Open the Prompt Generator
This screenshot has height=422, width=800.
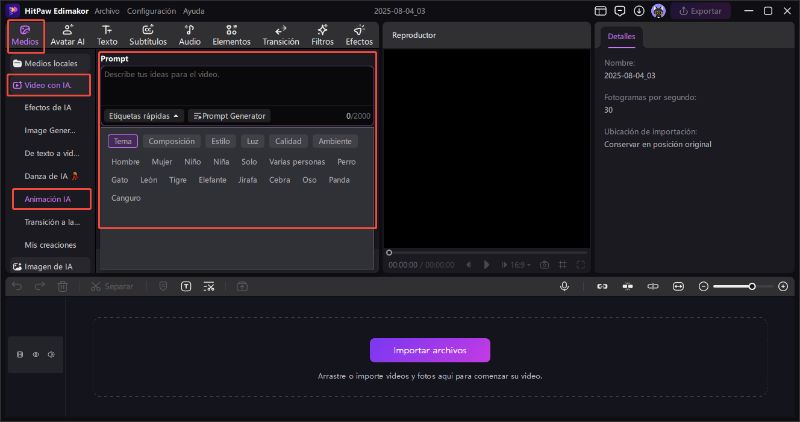coord(230,116)
